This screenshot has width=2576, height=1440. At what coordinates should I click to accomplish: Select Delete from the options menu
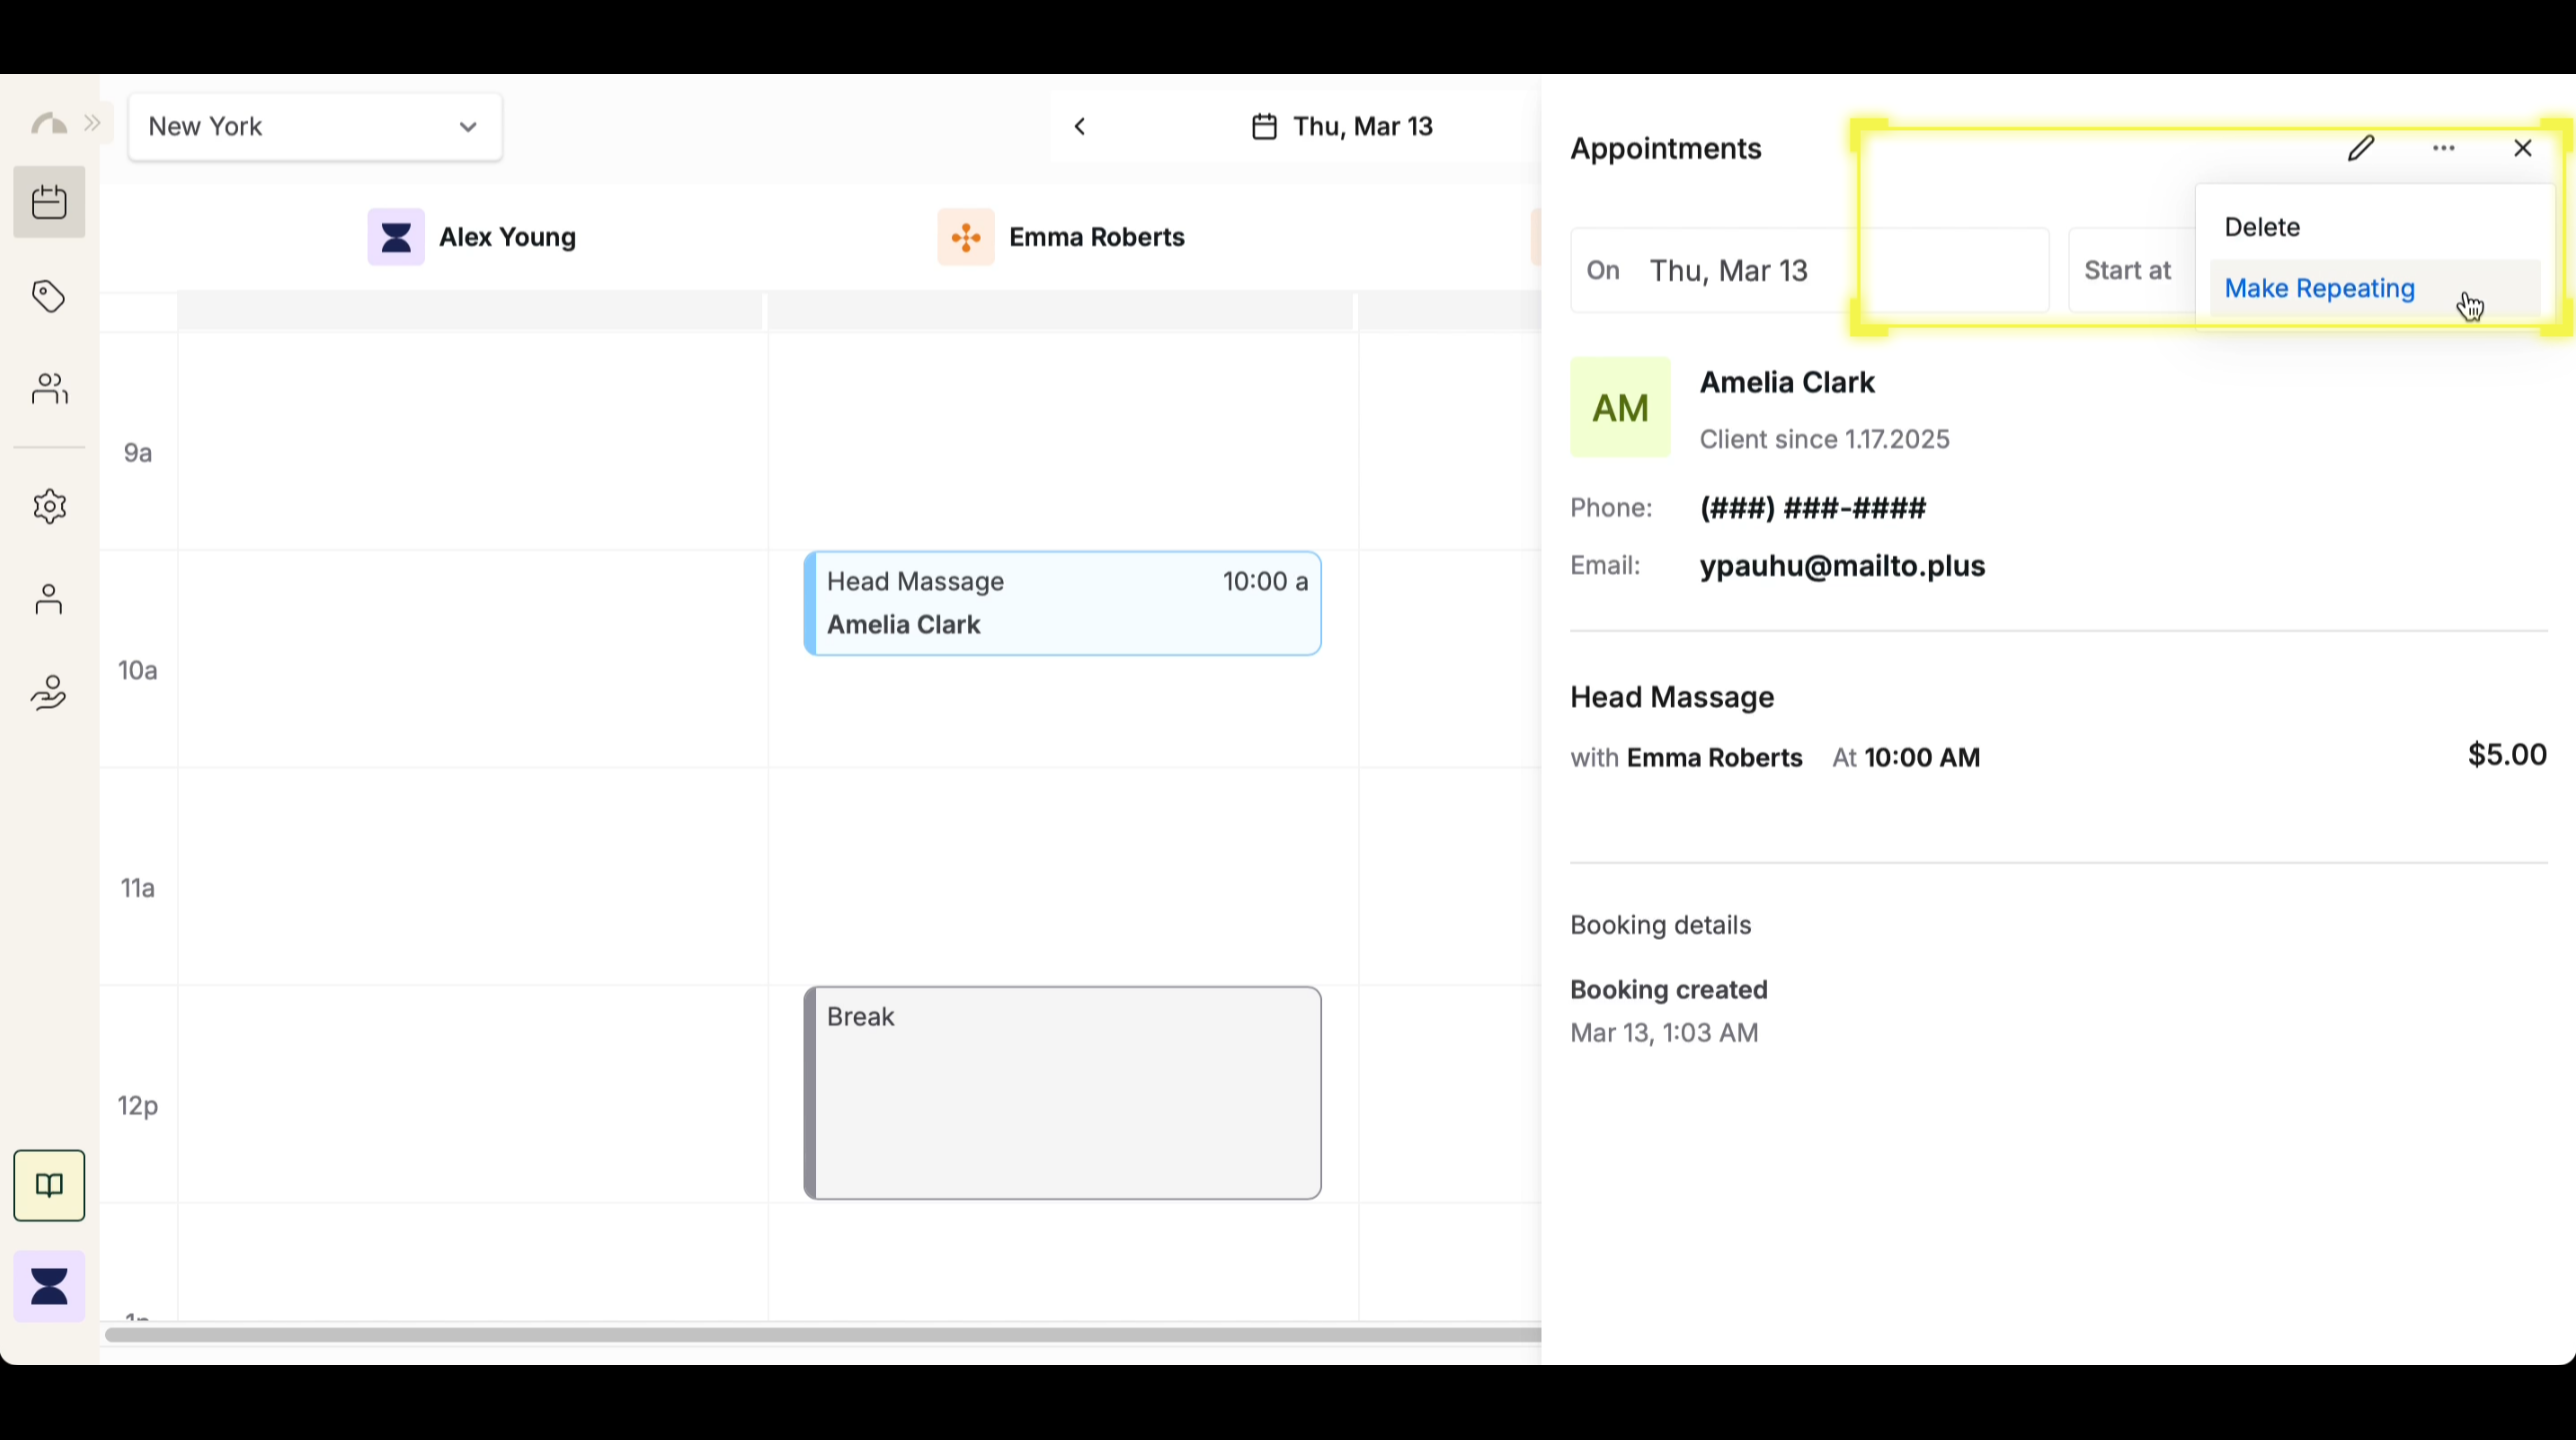(x=2262, y=228)
